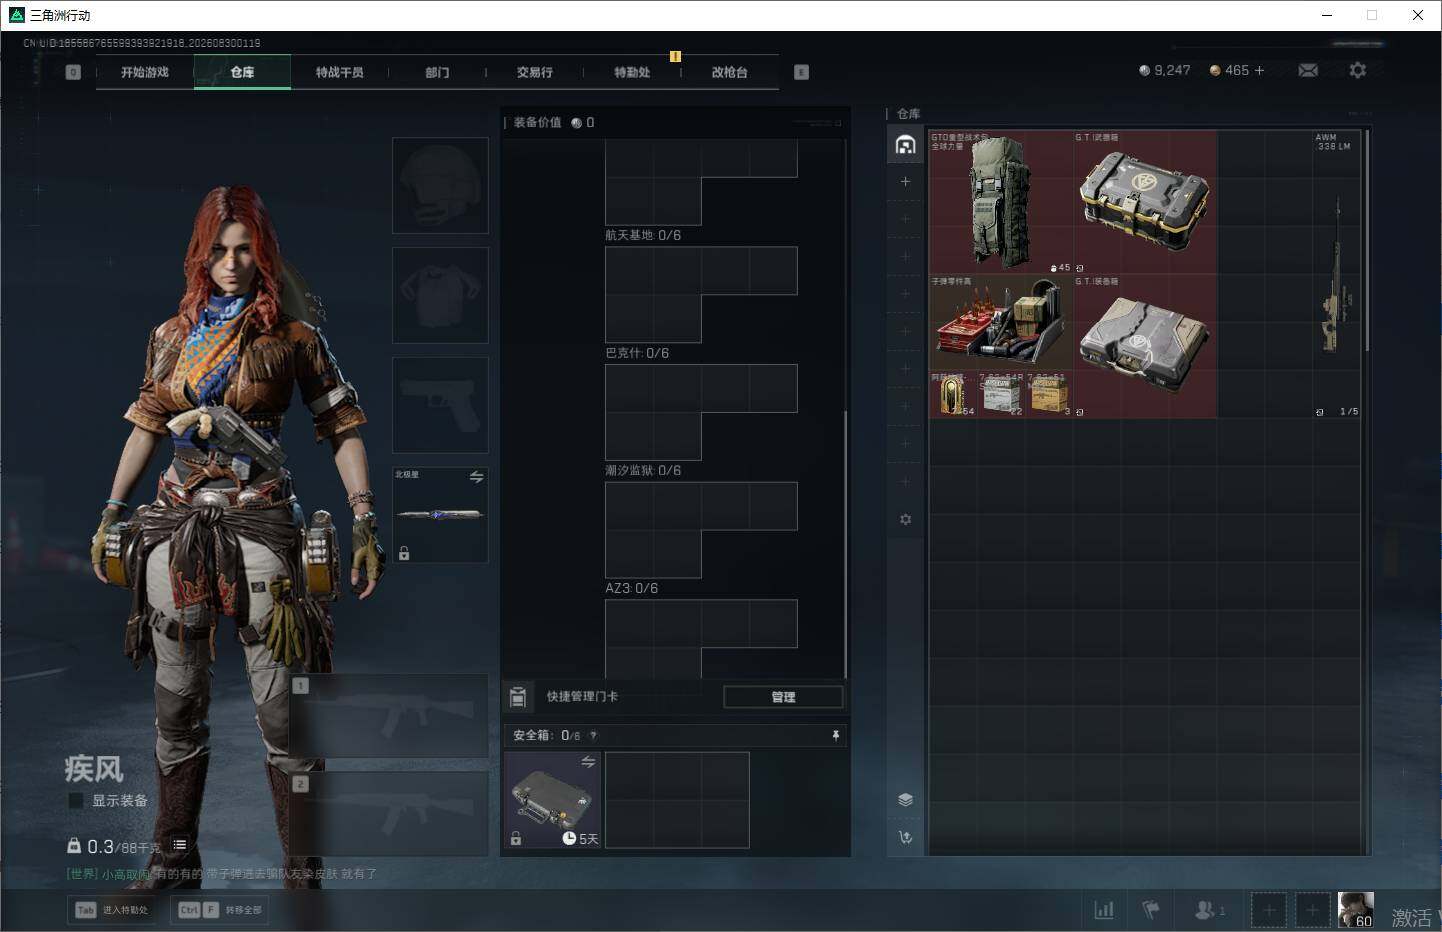The image size is (1442, 932).
Task: Open the flag icon in the bottom bar
Action: point(1151,910)
